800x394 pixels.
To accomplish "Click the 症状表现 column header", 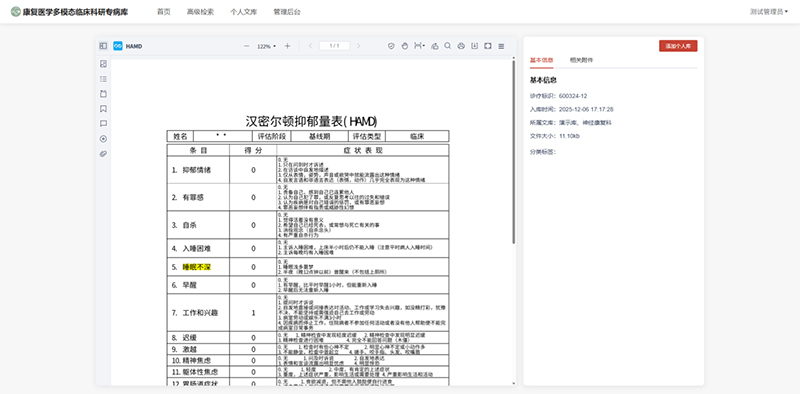I will 363,151.
